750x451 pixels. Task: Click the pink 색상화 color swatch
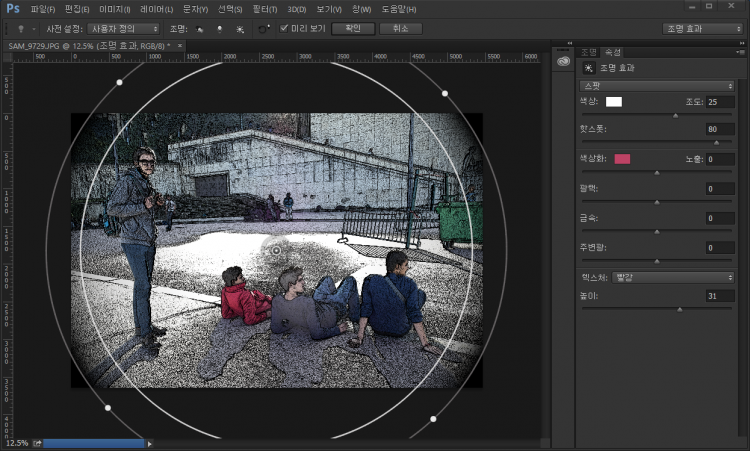click(x=622, y=159)
